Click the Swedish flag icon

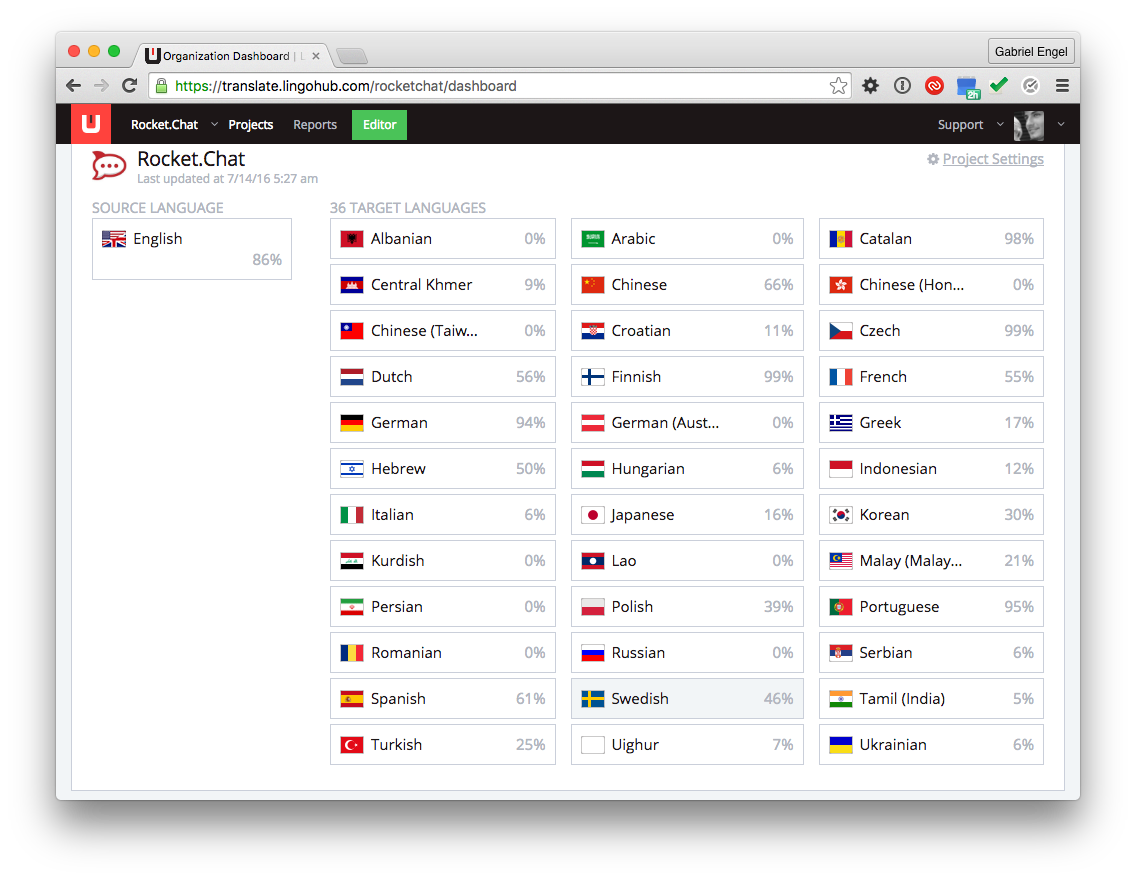593,698
